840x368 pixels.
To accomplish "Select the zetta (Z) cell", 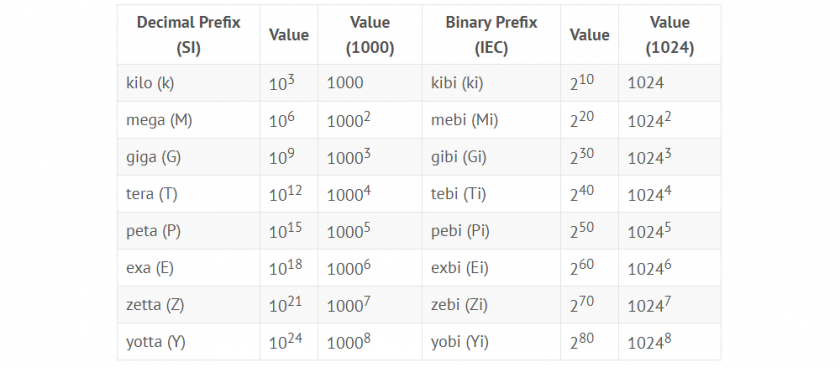I will point(189,305).
